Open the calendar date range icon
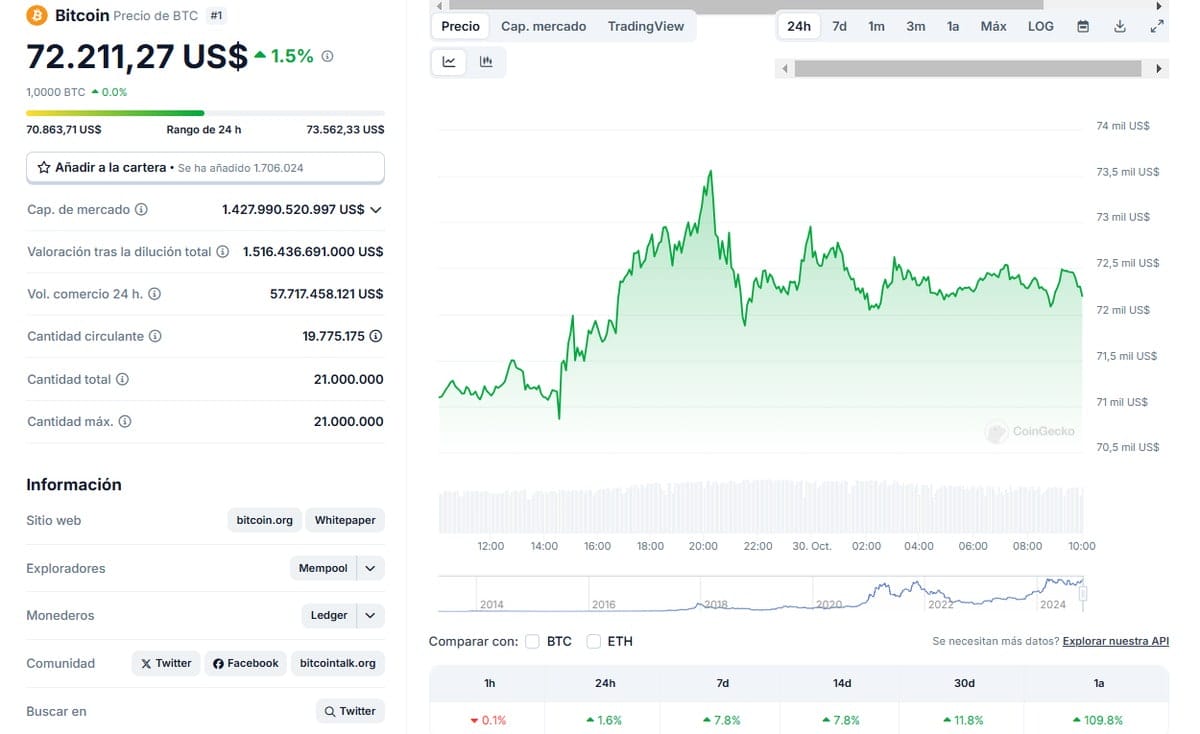1200x734 pixels. pos(1083,27)
